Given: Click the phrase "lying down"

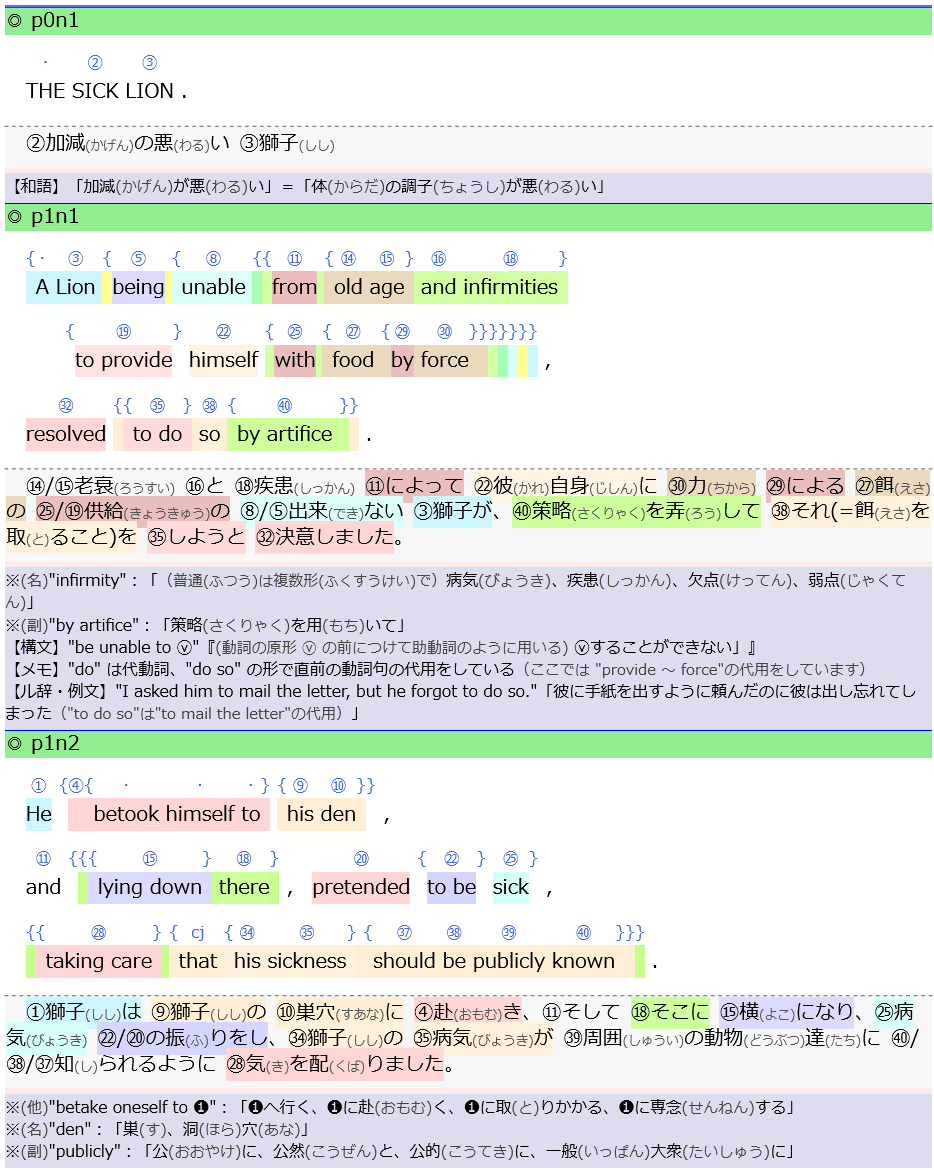Looking at the screenshot, I should pyautogui.click(x=149, y=887).
